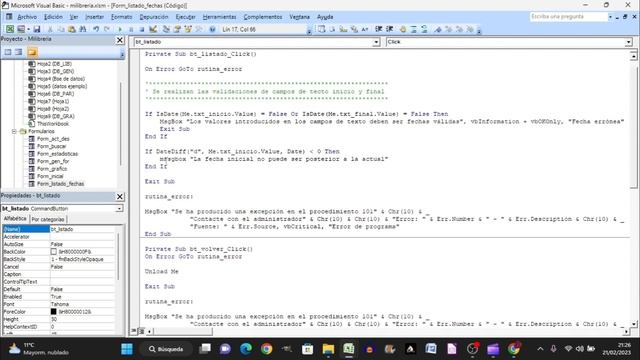640x360 pixels.
Task: Select ThisWorkbook in project tree
Action: [53, 124]
